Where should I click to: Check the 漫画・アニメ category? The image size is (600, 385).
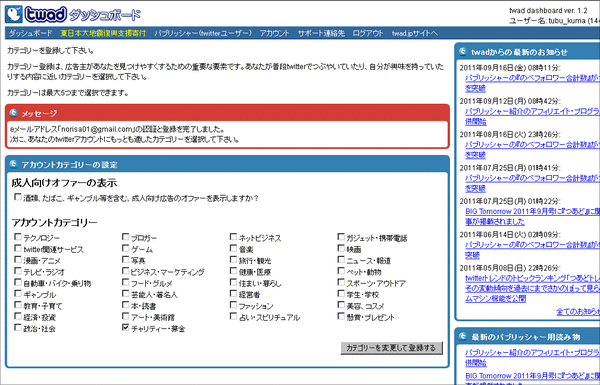tap(18, 259)
